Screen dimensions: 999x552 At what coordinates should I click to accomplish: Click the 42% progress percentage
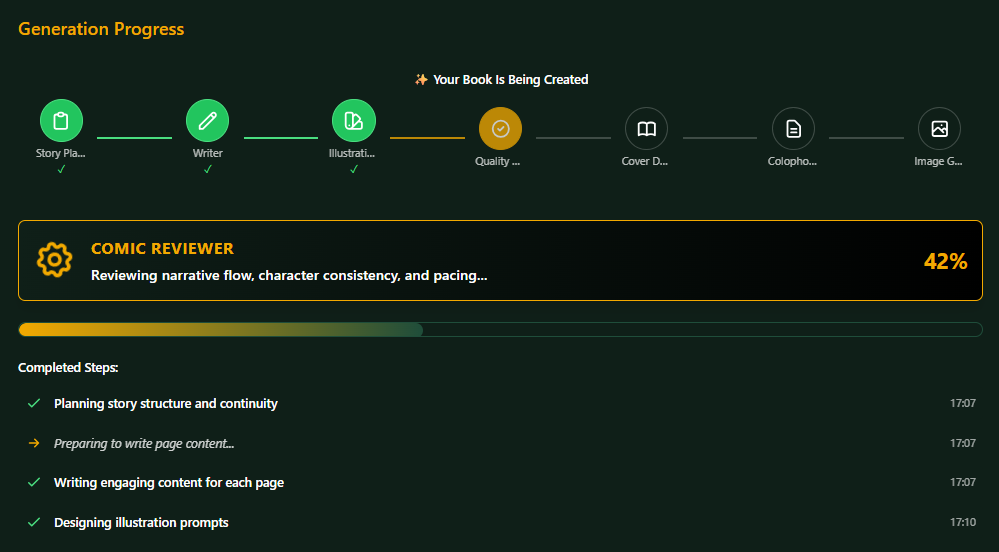[x=945, y=261]
